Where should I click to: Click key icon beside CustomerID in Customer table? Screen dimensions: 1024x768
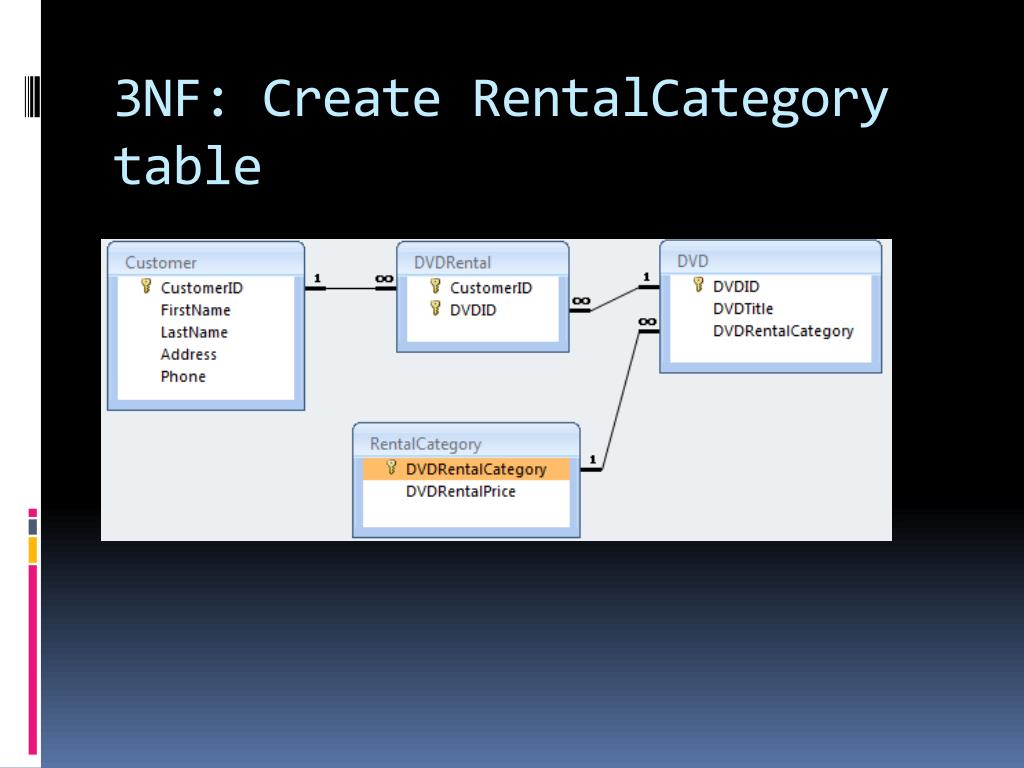146,287
